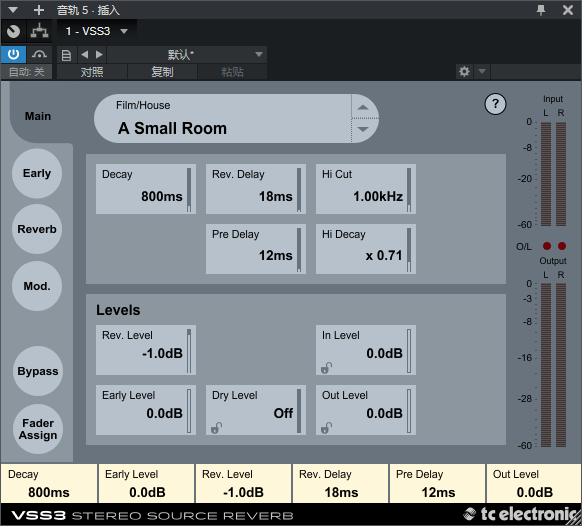Open the 默认 preset dropdown
The image size is (582, 526).
point(187,55)
